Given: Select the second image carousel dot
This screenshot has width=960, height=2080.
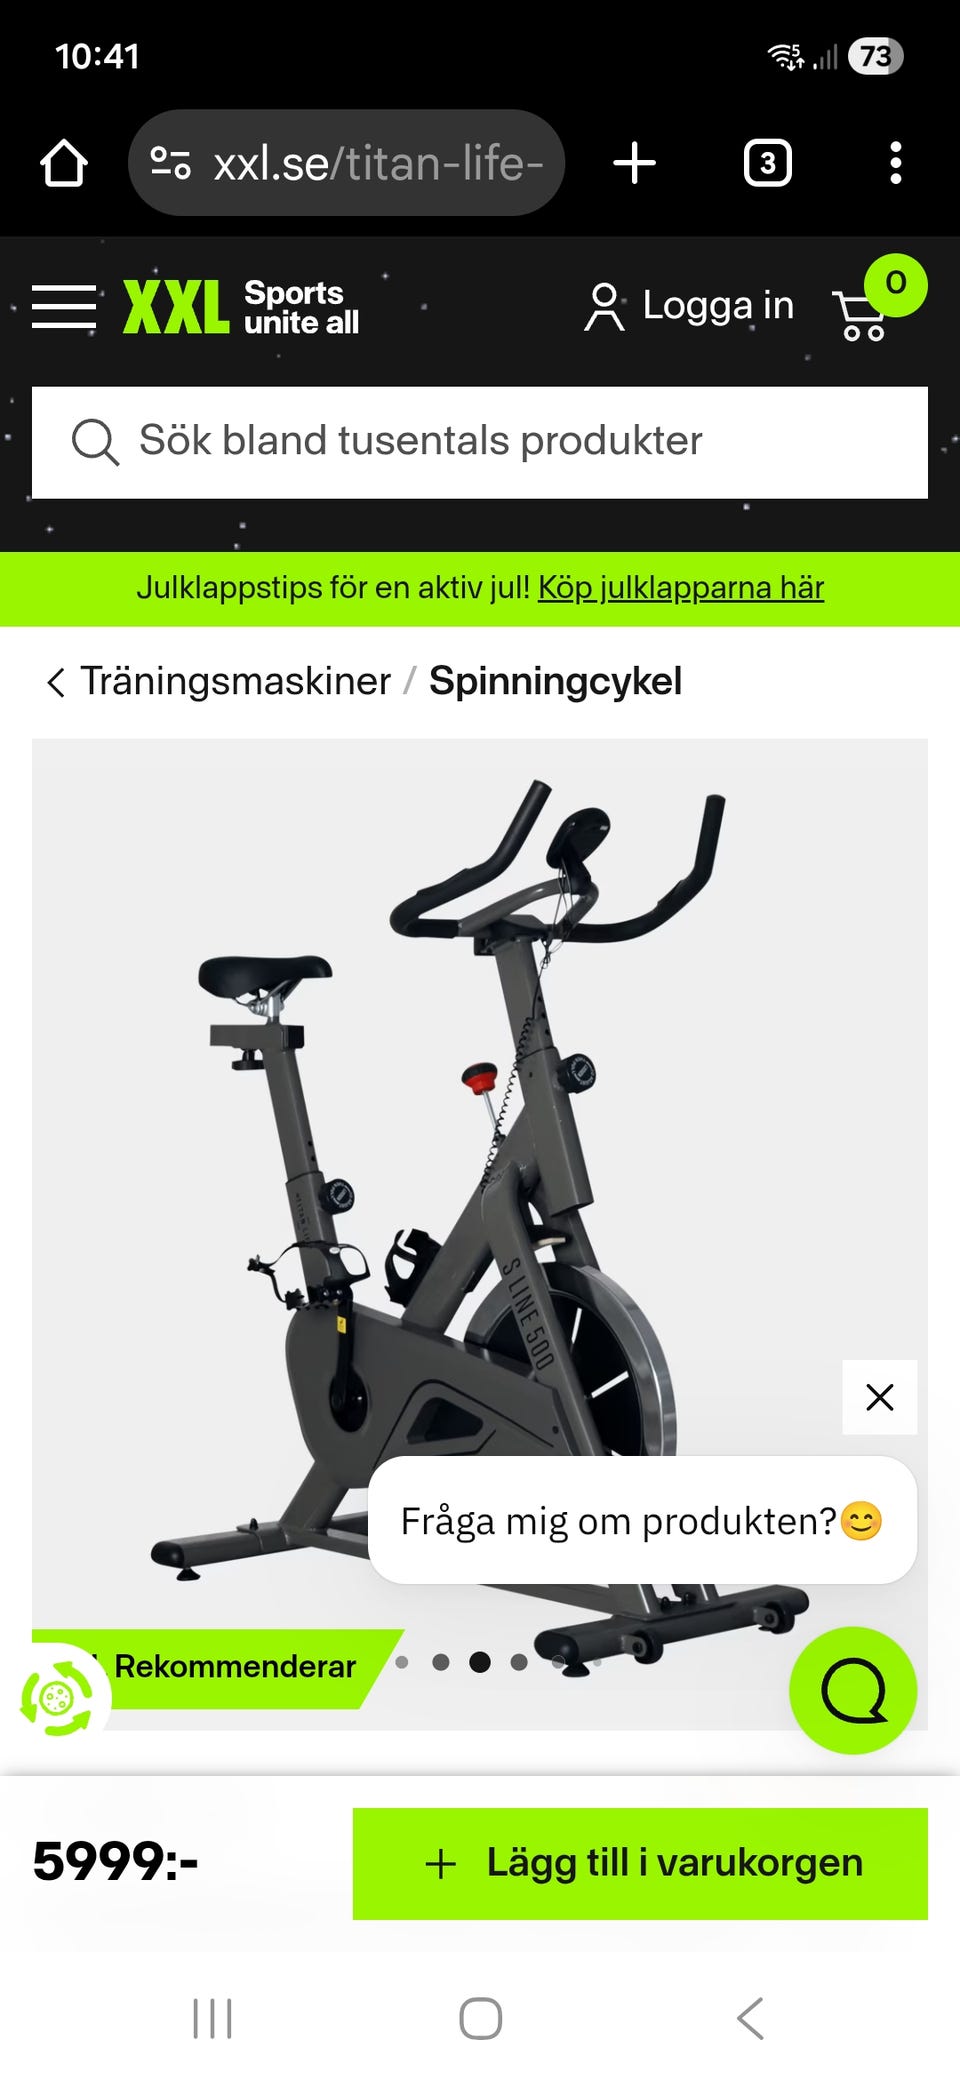Looking at the screenshot, I should tap(441, 1662).
